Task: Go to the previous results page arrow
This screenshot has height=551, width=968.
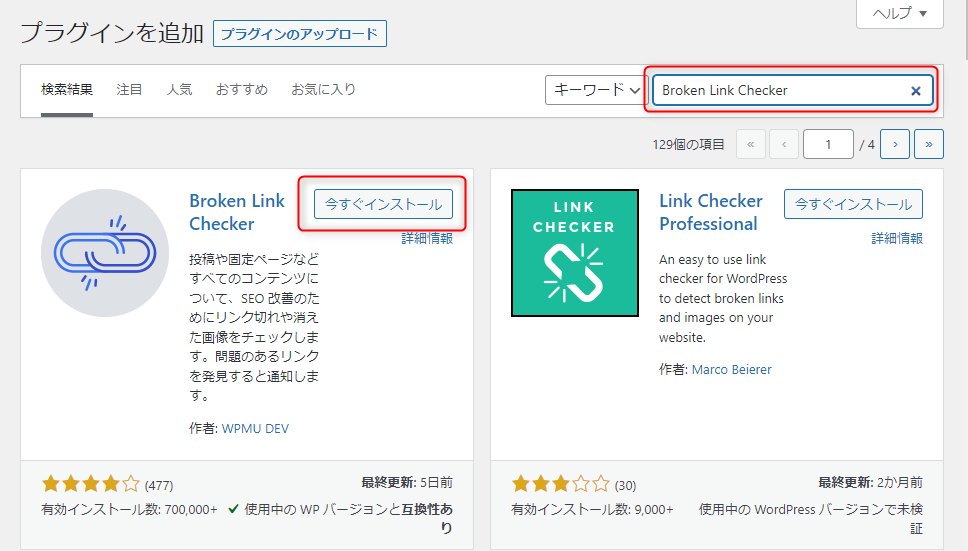Action: point(784,144)
